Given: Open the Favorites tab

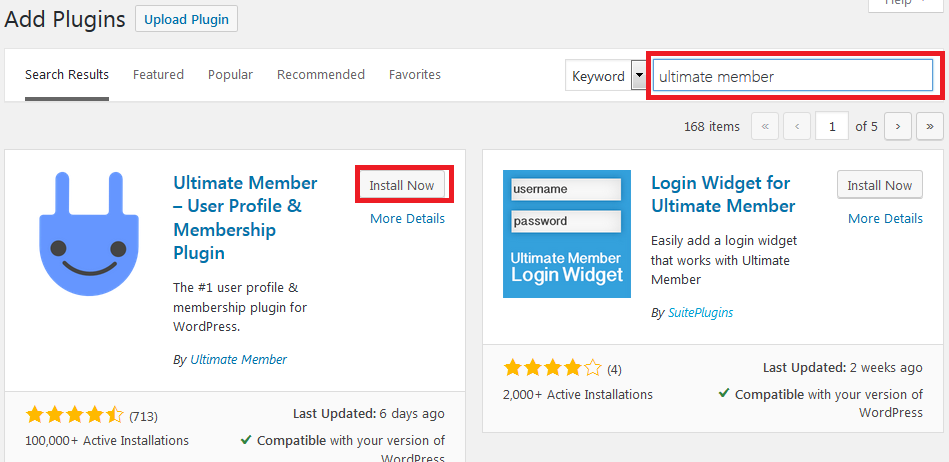Looking at the screenshot, I should (415, 74).
